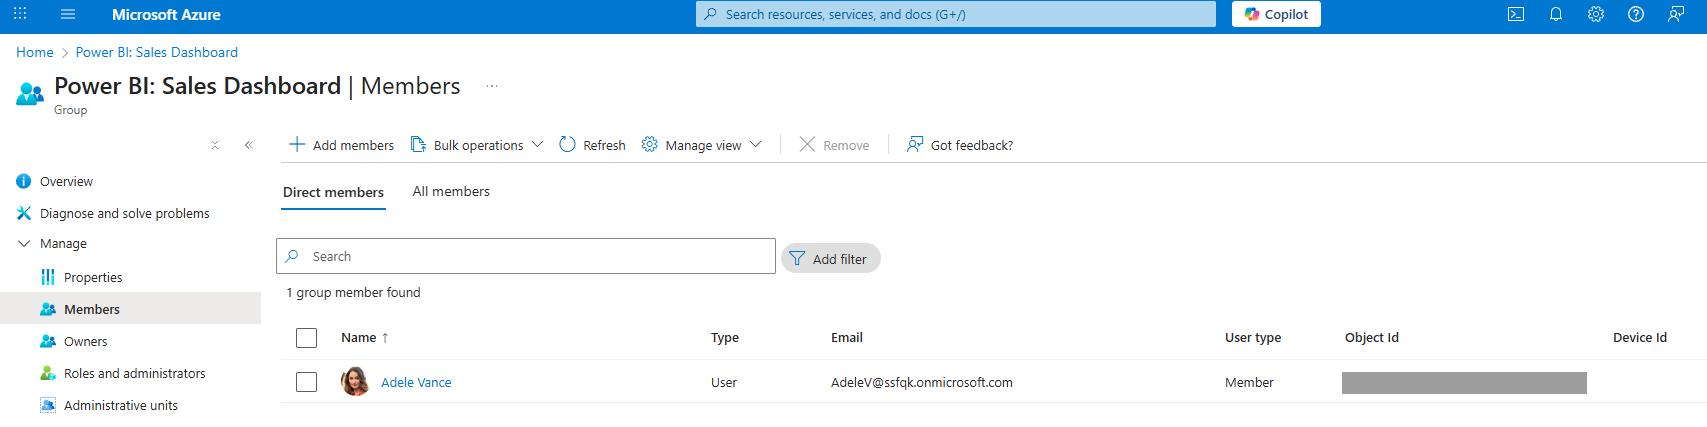This screenshot has height=427, width=1707.
Task: Click the Owners people icon
Action: point(48,341)
